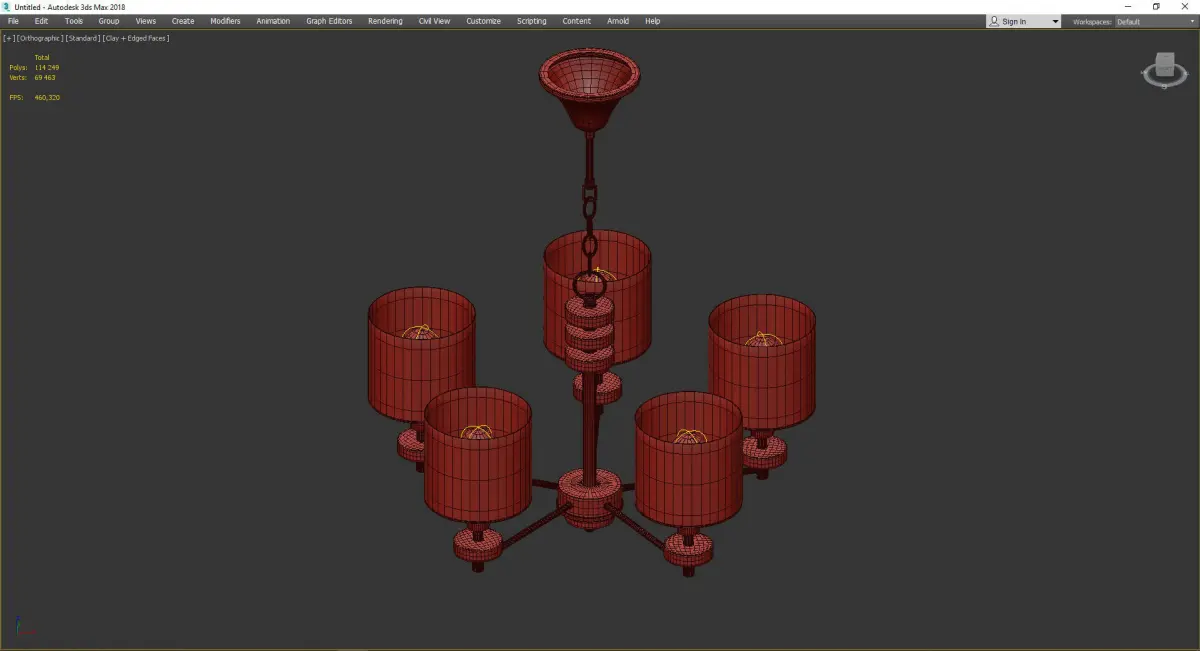Image resolution: width=1200 pixels, height=651 pixels.
Task: Click the Total statistics heading
Action: (x=42, y=57)
